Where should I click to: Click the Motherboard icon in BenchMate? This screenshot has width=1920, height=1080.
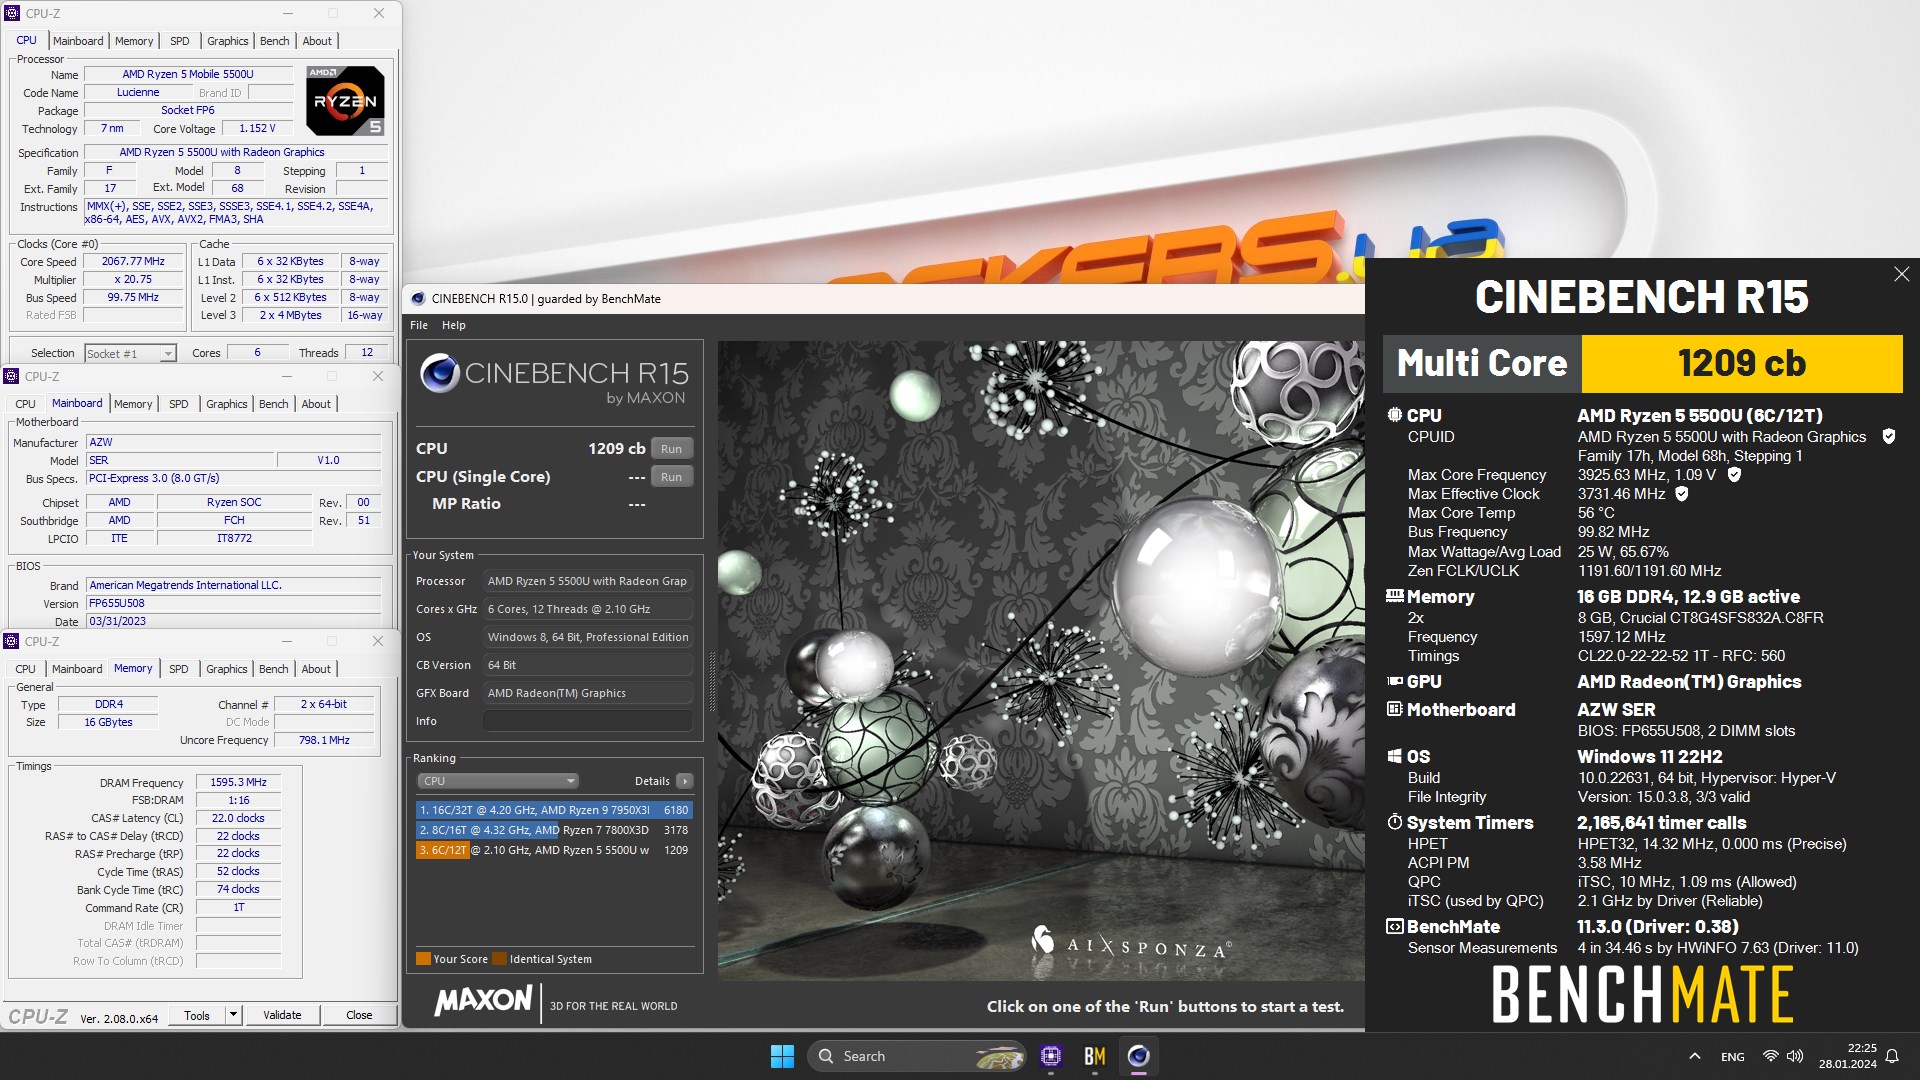1394,709
